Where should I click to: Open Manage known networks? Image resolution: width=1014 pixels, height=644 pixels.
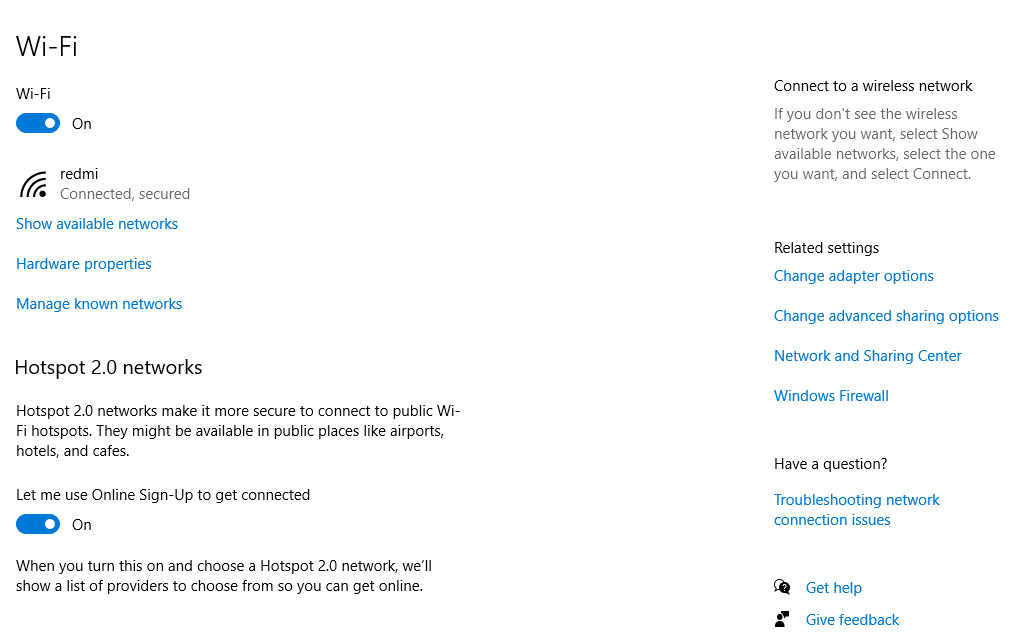click(x=99, y=303)
